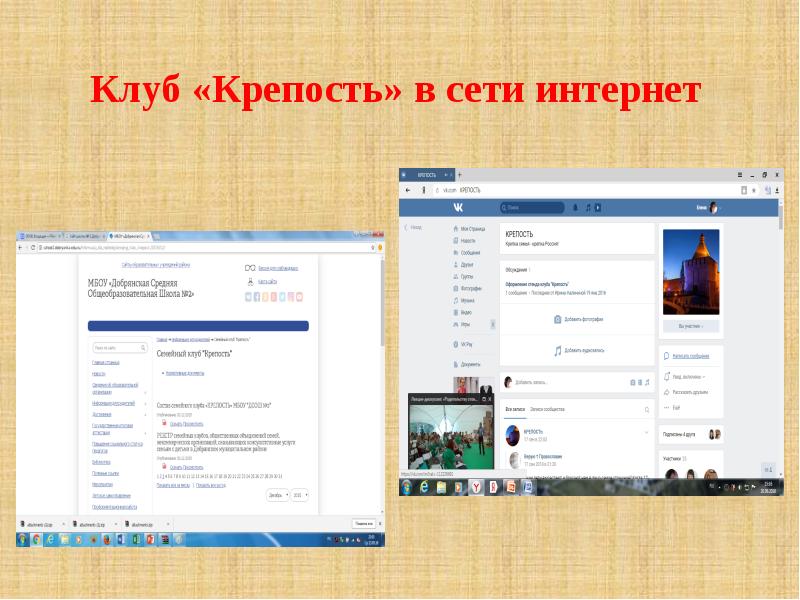Open the year dropdown beside Декабрь
The width and height of the screenshot is (800, 600).
coord(299,495)
